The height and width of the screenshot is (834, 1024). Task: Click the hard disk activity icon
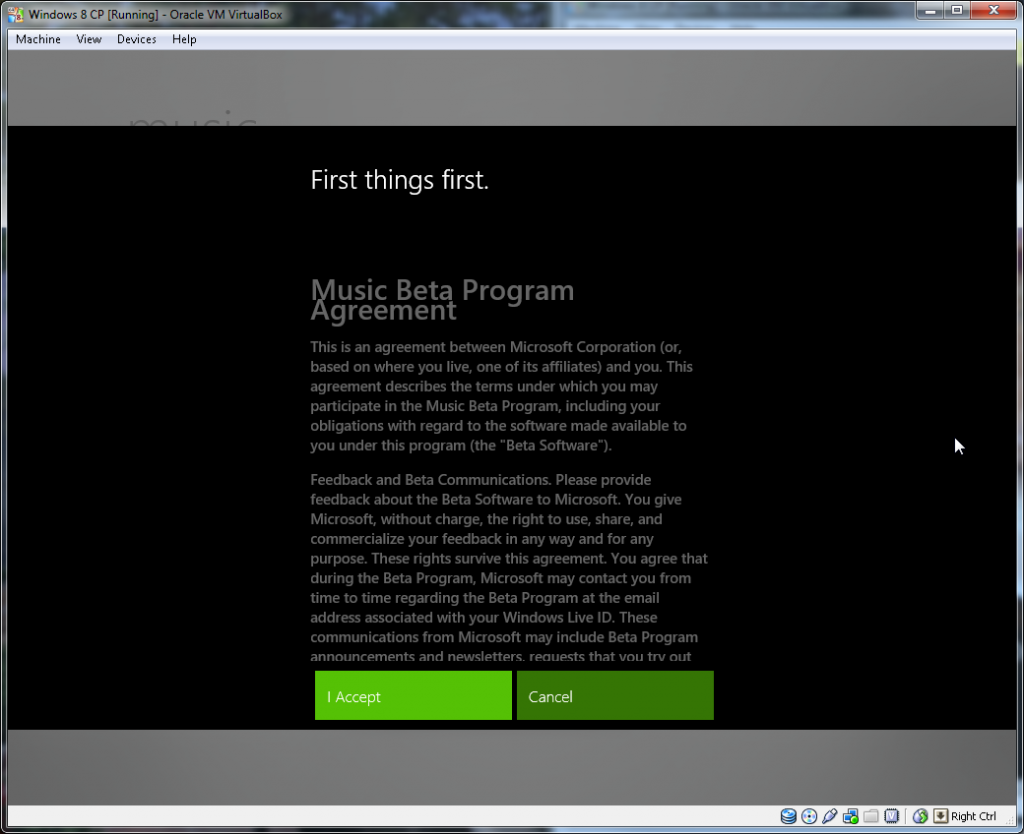click(x=787, y=816)
